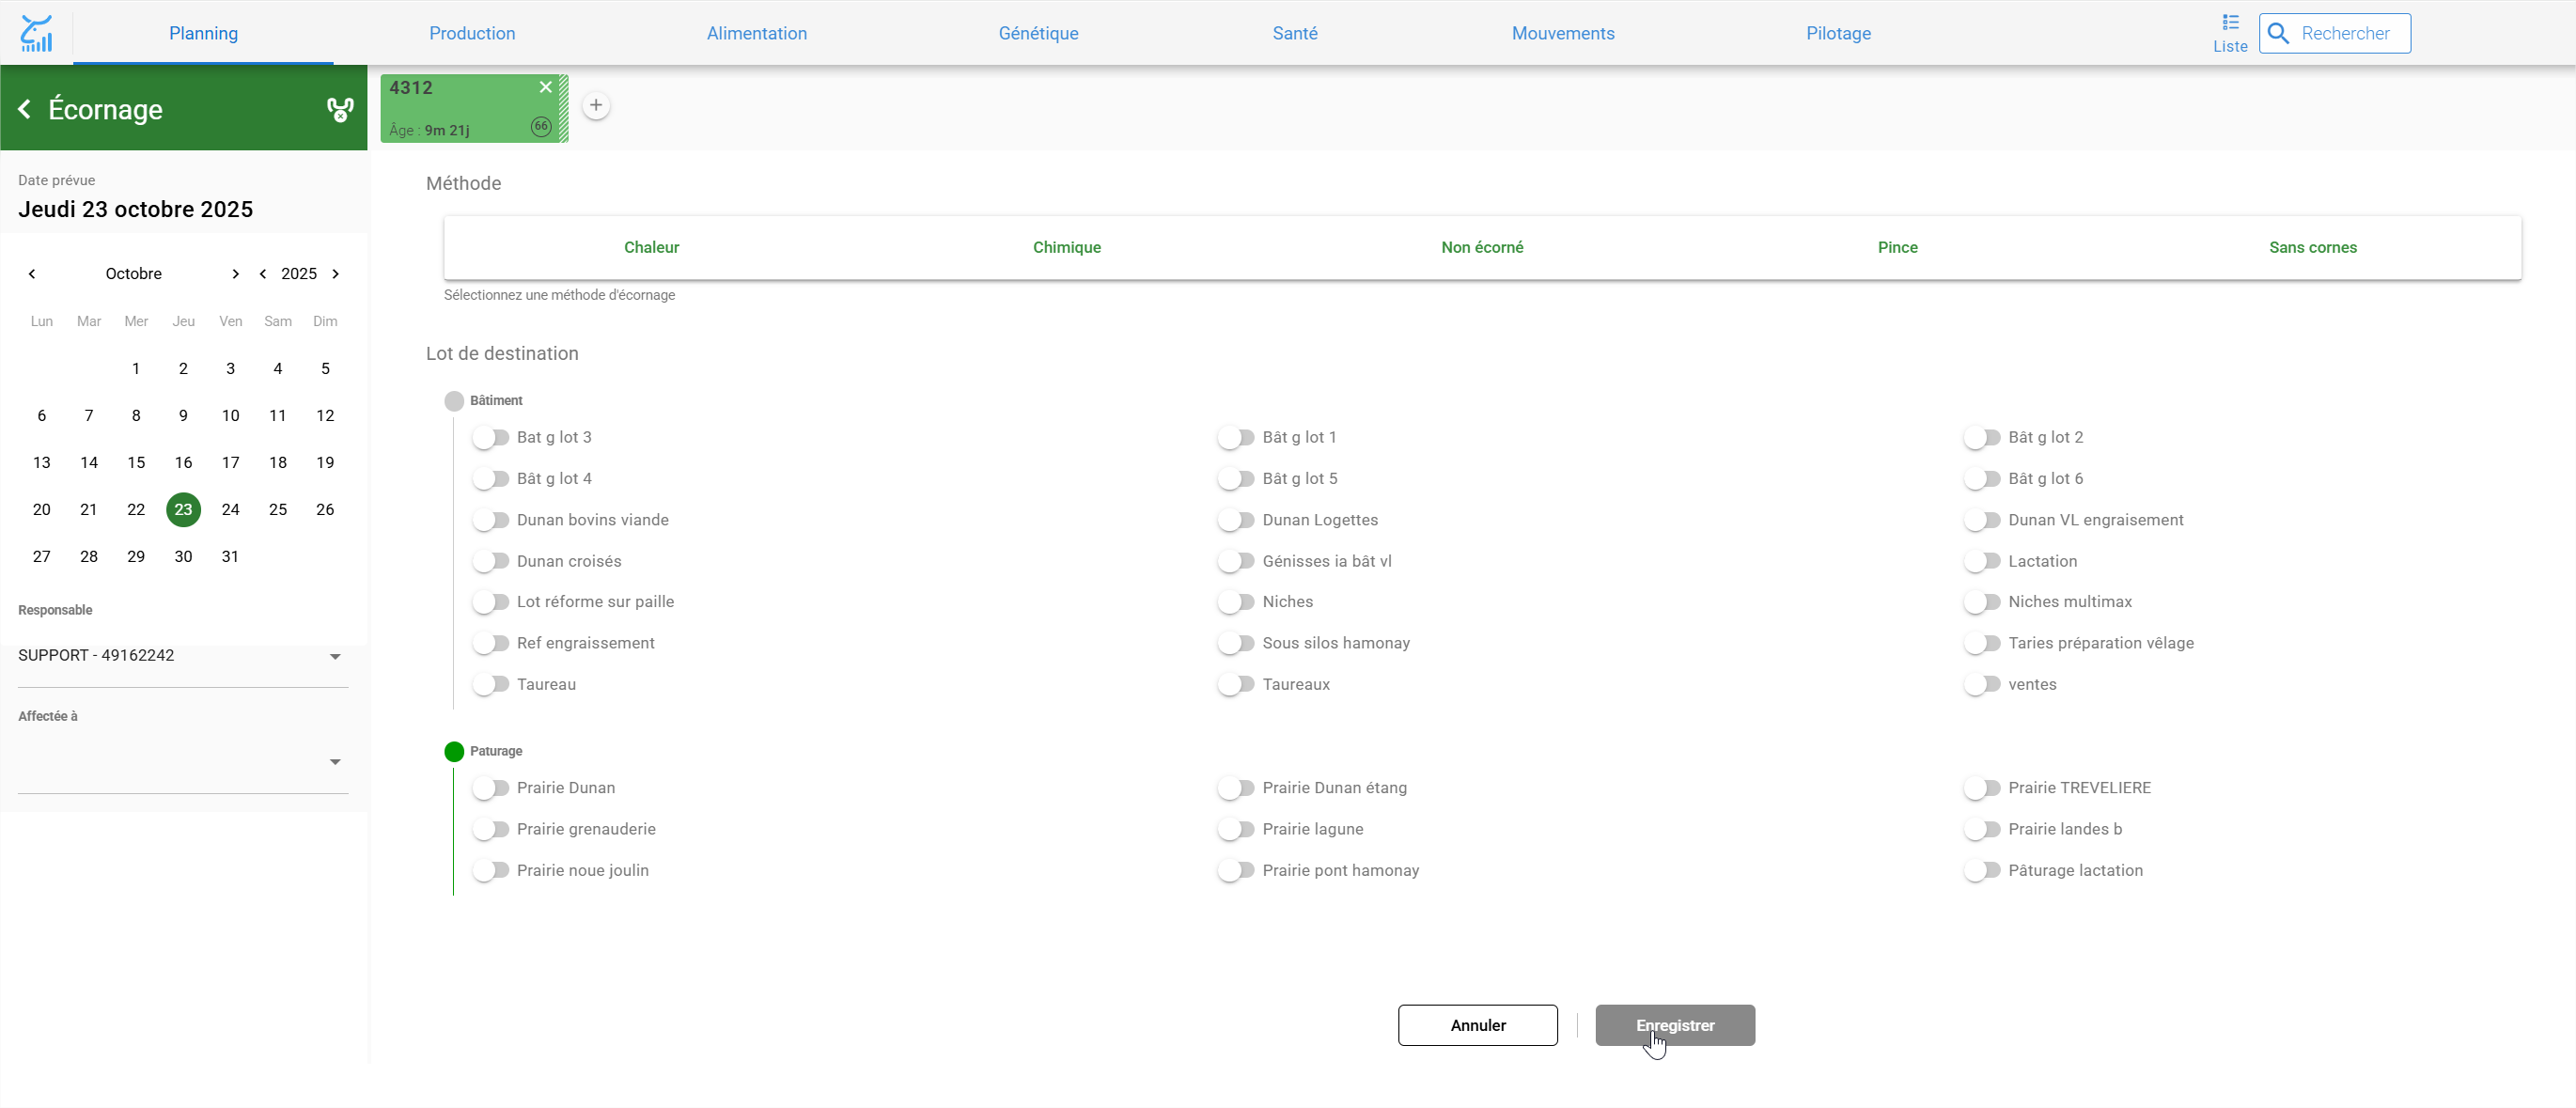Screen dimensions: 2576x1108
Task: Open the Liste view icon
Action: point(2230,33)
